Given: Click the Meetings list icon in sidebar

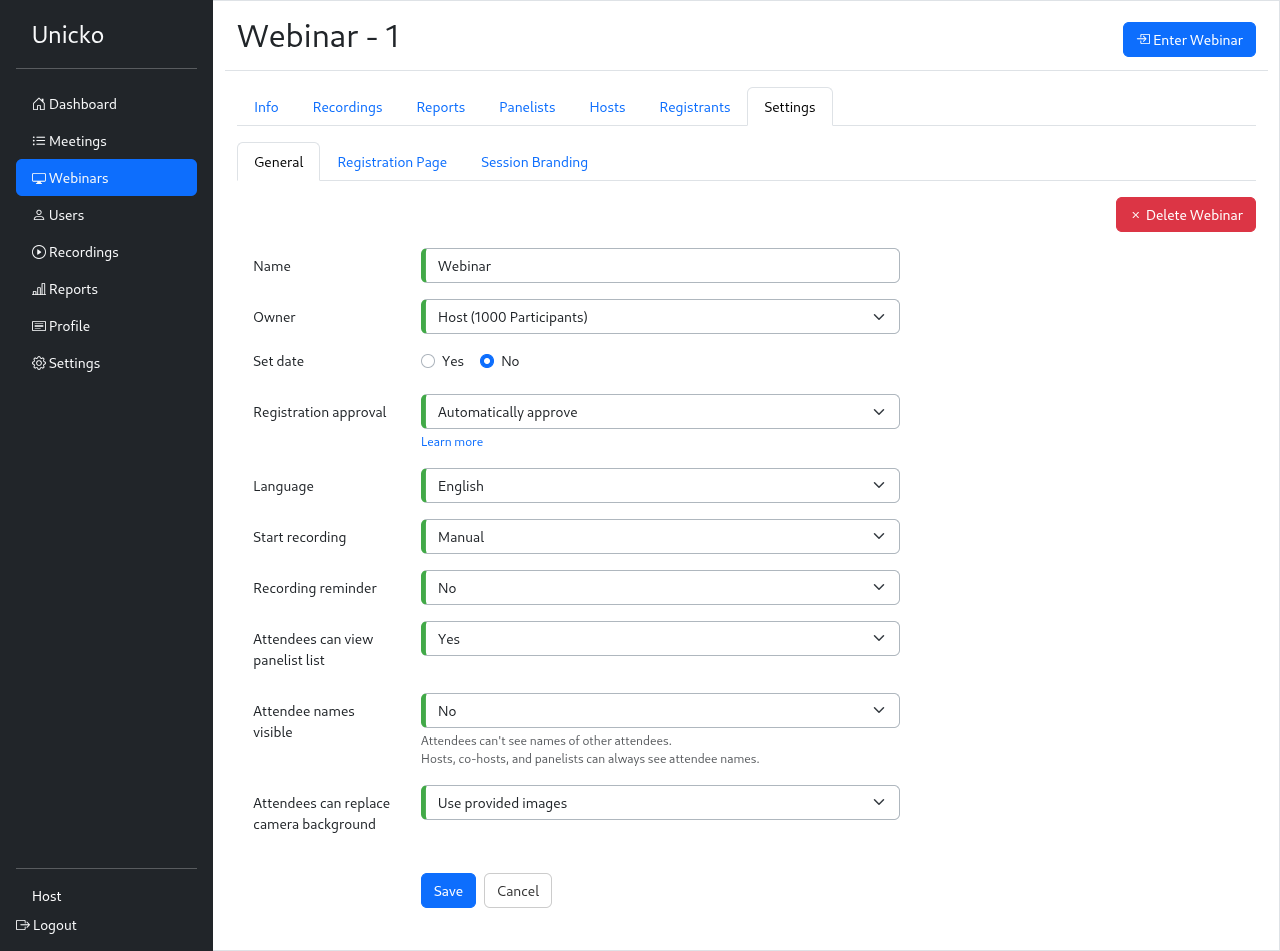Looking at the screenshot, I should coord(39,141).
